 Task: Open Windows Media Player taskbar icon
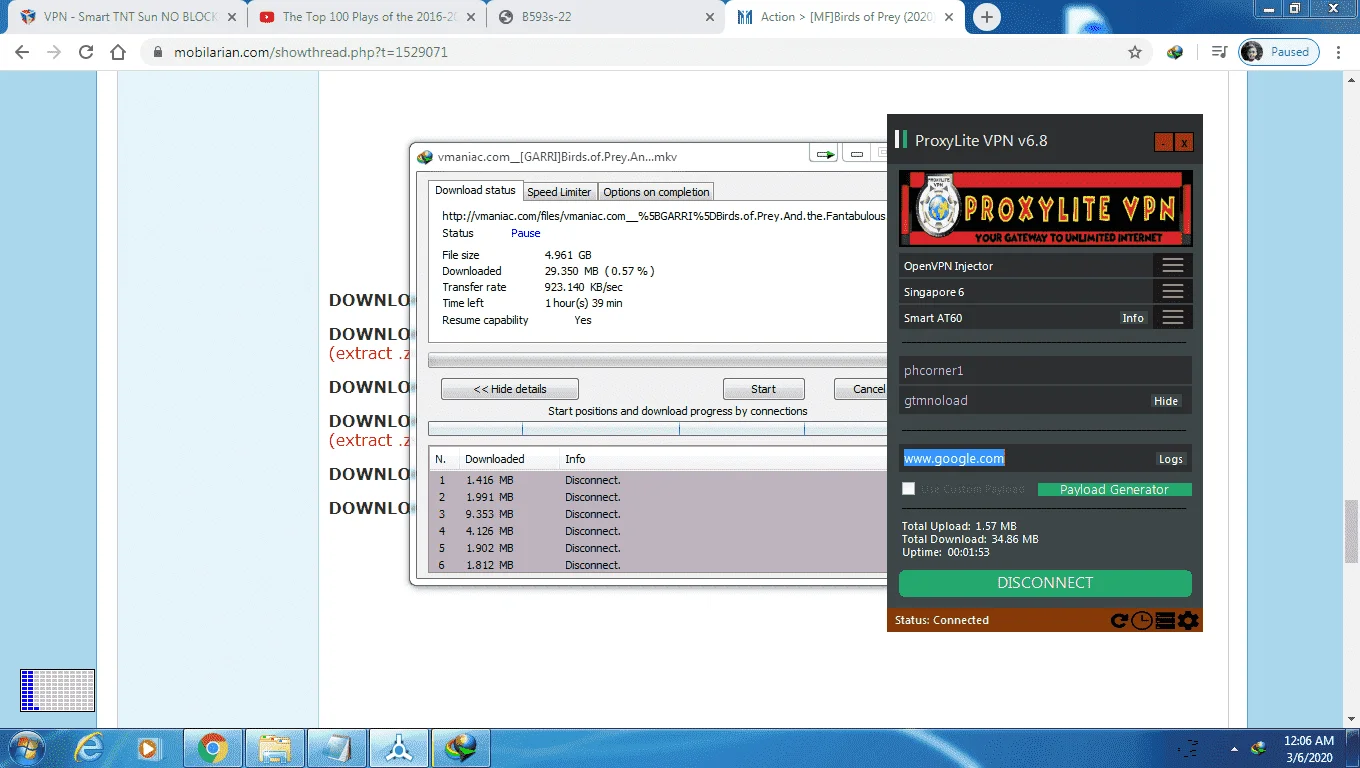tap(150, 748)
